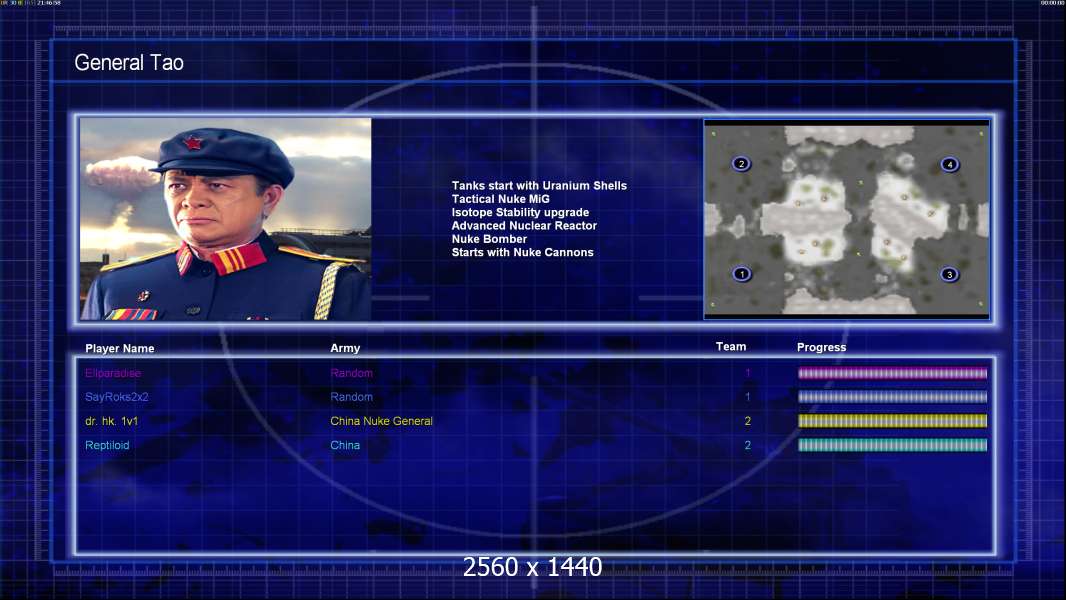Click 'China' army in Reptiloid's row
1066x600 pixels.
pyautogui.click(x=345, y=445)
